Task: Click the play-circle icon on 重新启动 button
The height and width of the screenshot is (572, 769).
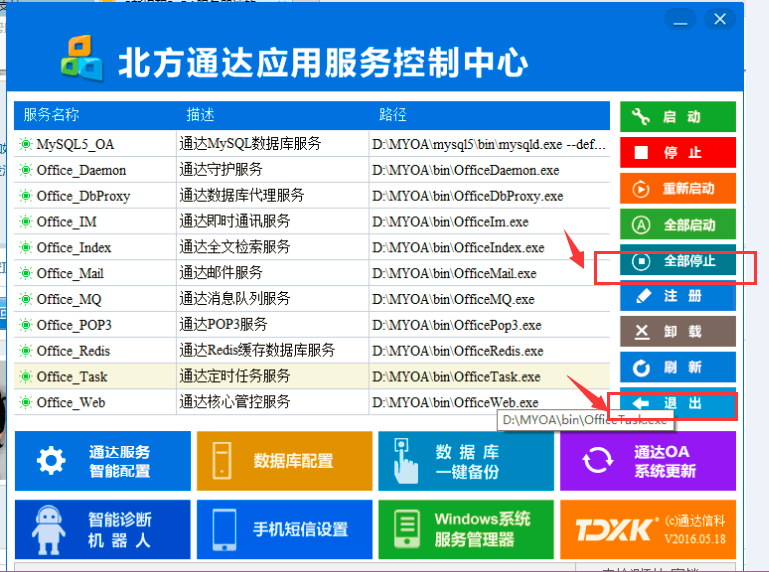Action: coord(641,189)
